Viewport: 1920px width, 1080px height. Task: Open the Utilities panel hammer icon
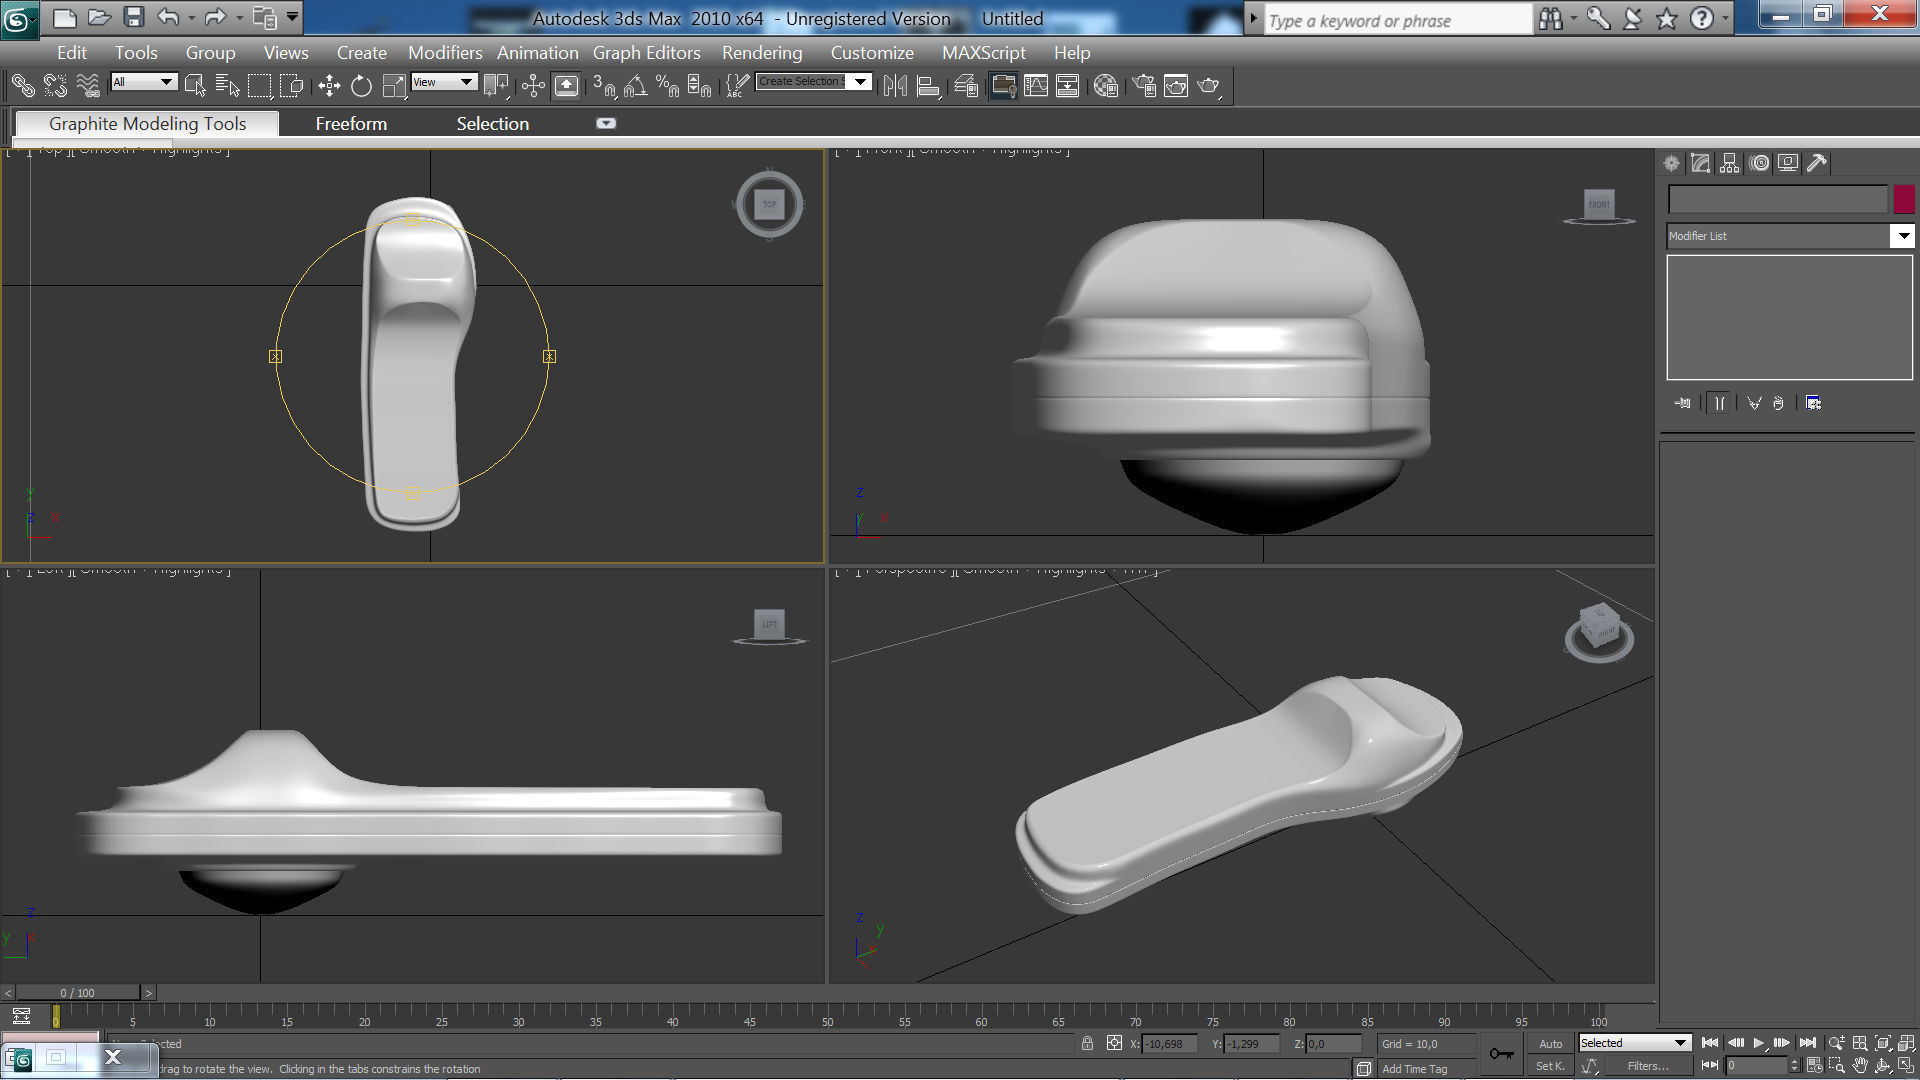[x=1817, y=163]
